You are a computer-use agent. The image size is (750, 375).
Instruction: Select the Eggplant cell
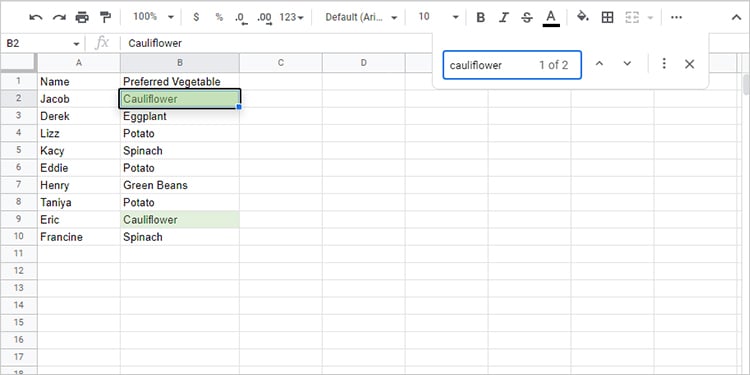click(x=180, y=116)
